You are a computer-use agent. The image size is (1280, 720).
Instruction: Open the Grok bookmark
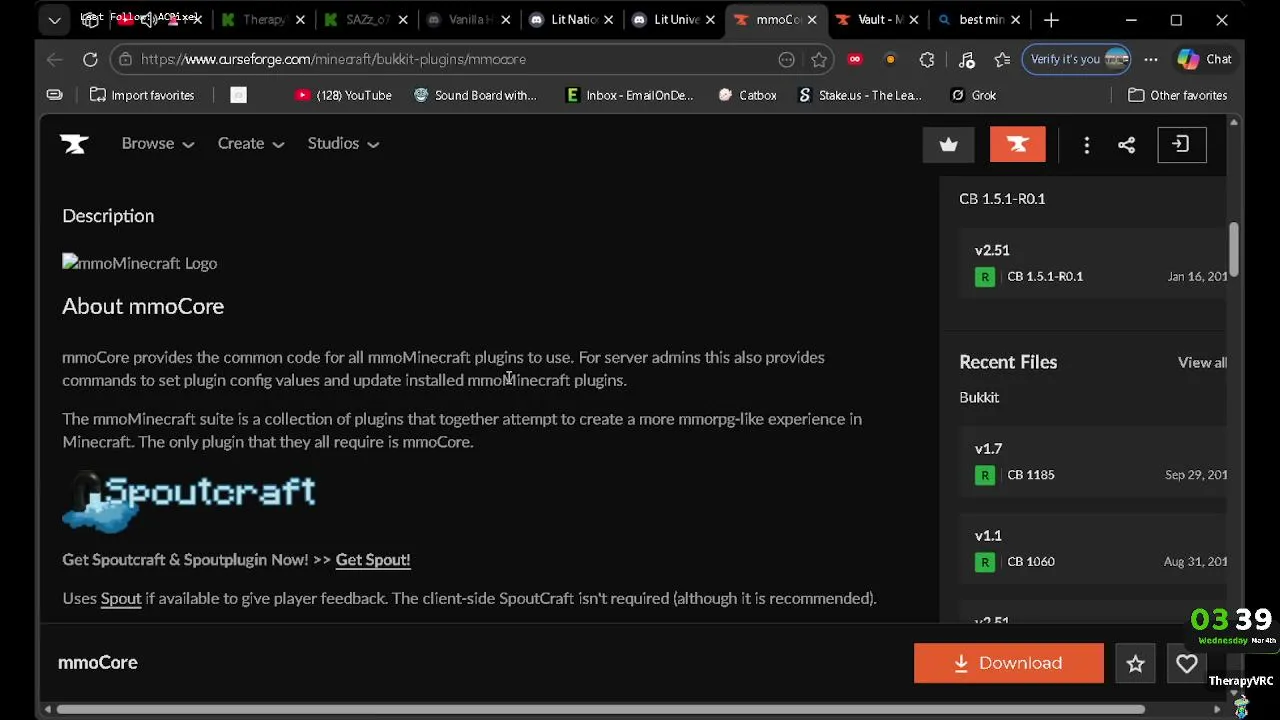tap(973, 95)
